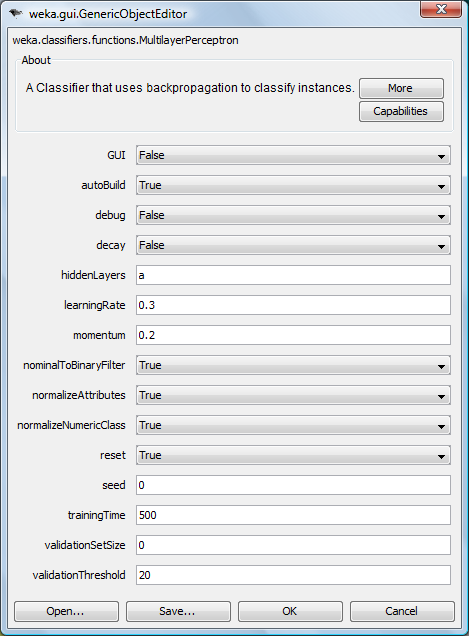Show the classifier Capabilities
Image resolution: width=469 pixels, height=636 pixels.
click(x=401, y=112)
